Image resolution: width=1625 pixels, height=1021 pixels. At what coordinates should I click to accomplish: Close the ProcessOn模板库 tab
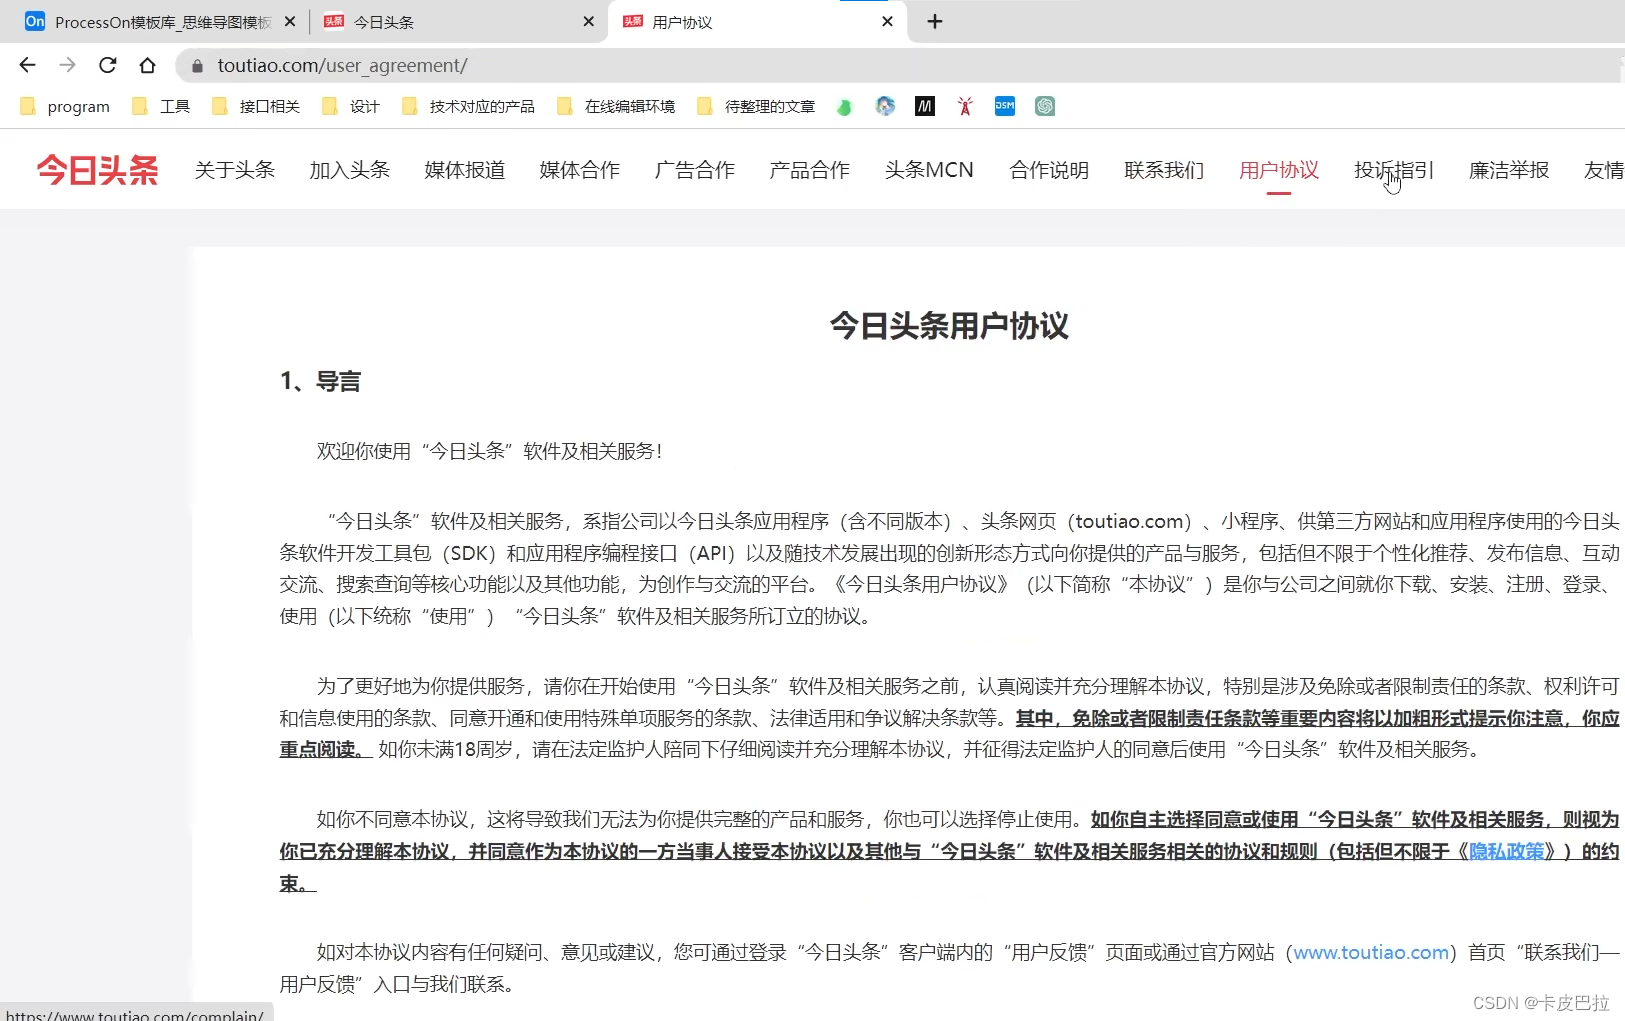click(290, 21)
